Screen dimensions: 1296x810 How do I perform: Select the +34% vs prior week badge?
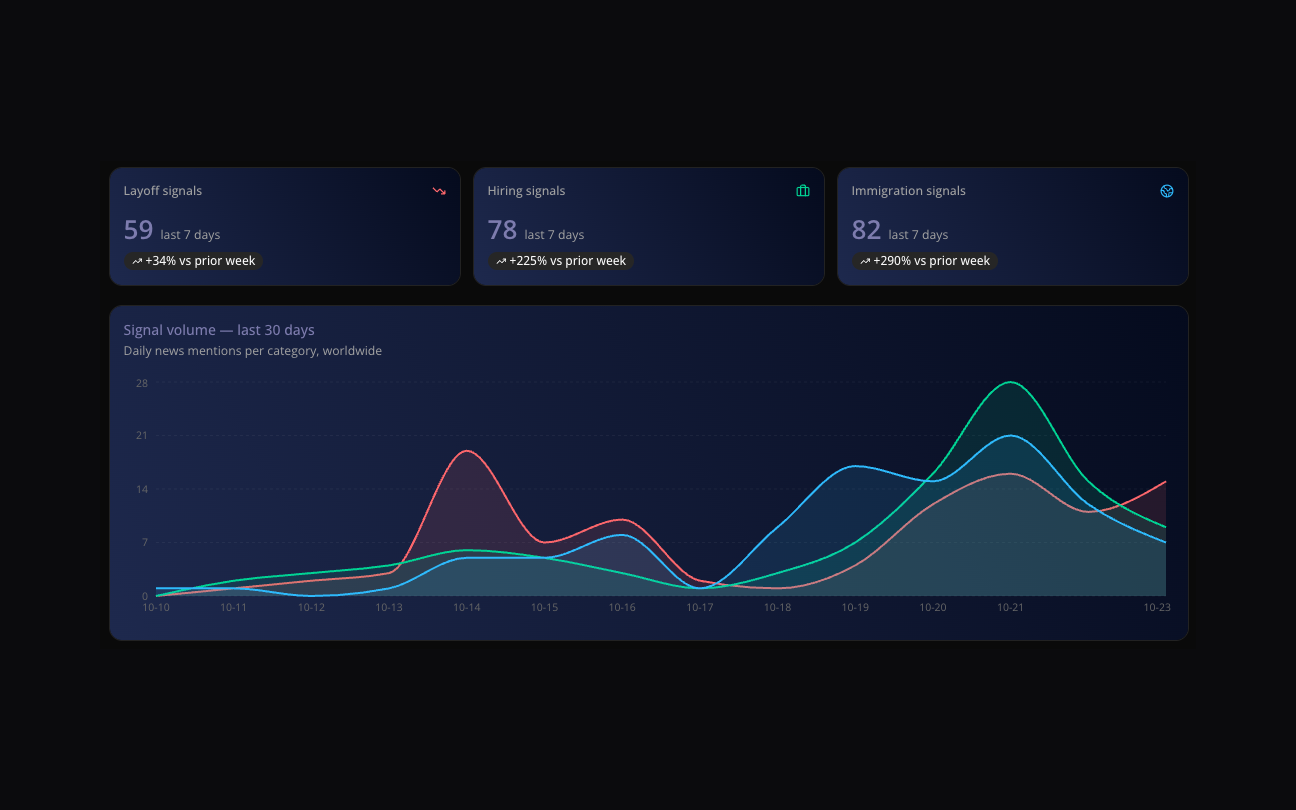point(194,261)
